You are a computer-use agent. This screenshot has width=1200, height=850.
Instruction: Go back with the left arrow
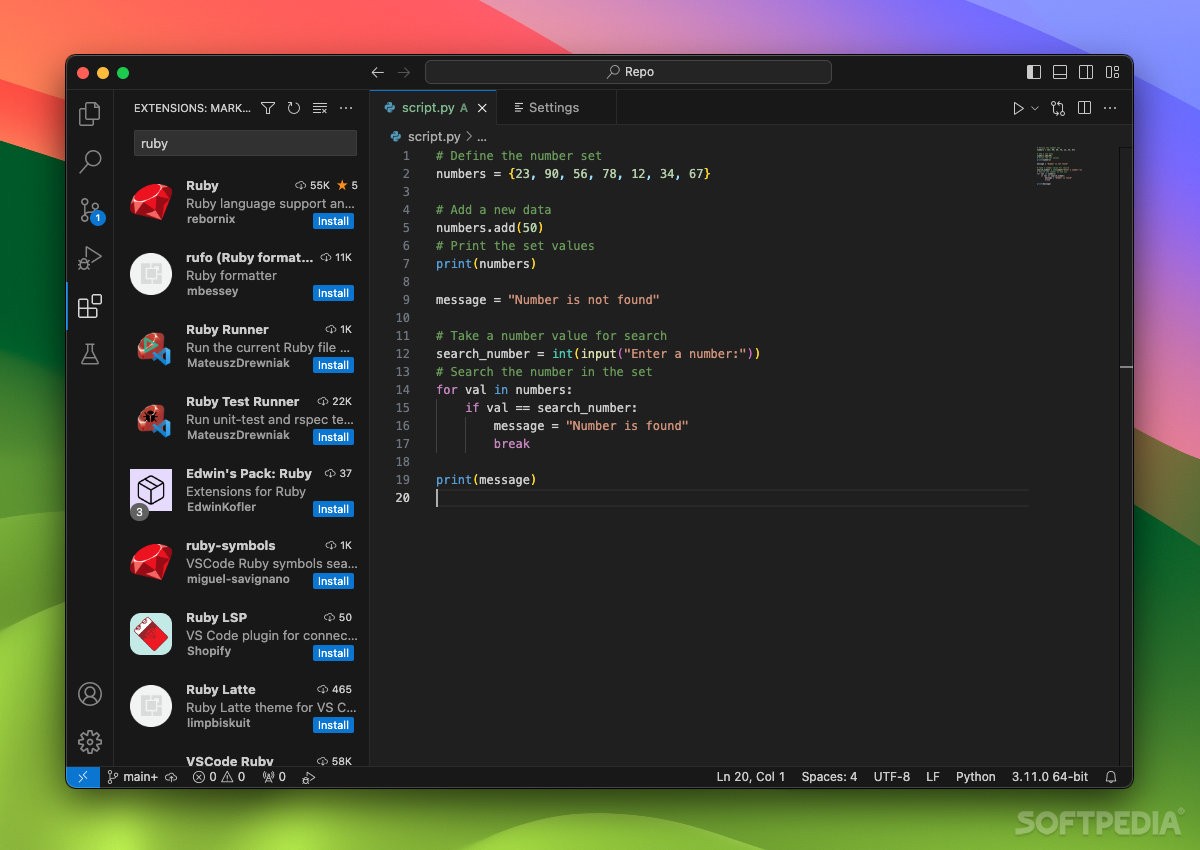[377, 72]
